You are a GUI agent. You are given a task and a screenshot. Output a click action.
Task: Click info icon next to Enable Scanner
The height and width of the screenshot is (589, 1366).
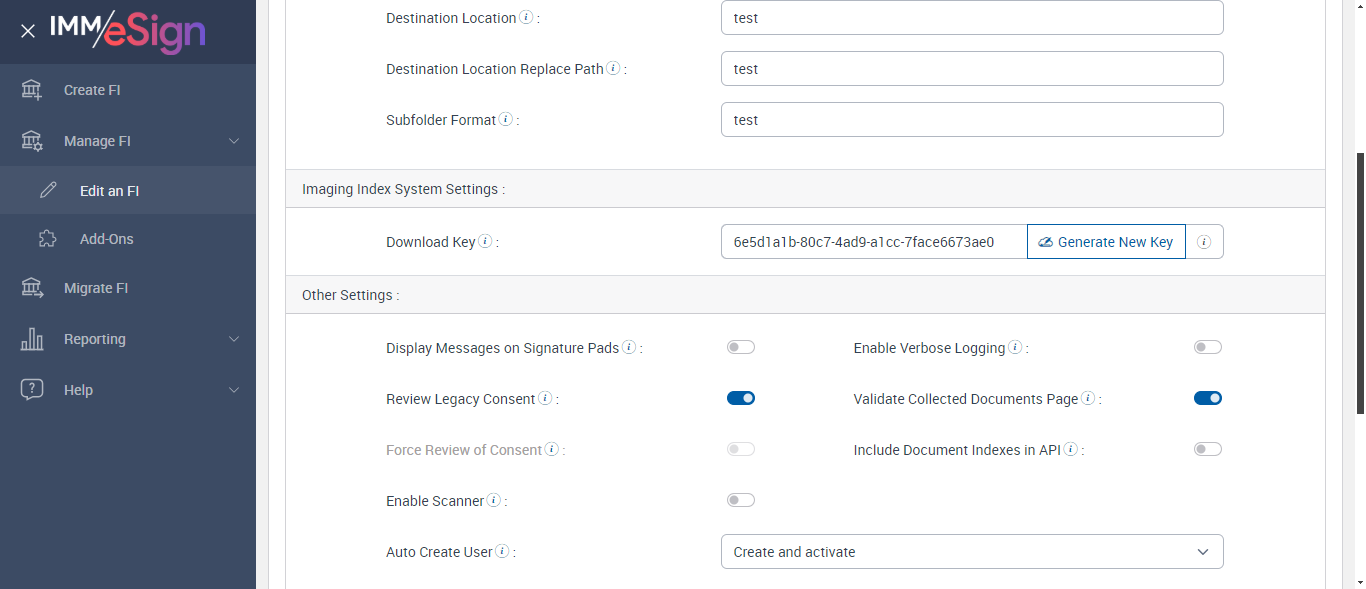tap(494, 501)
